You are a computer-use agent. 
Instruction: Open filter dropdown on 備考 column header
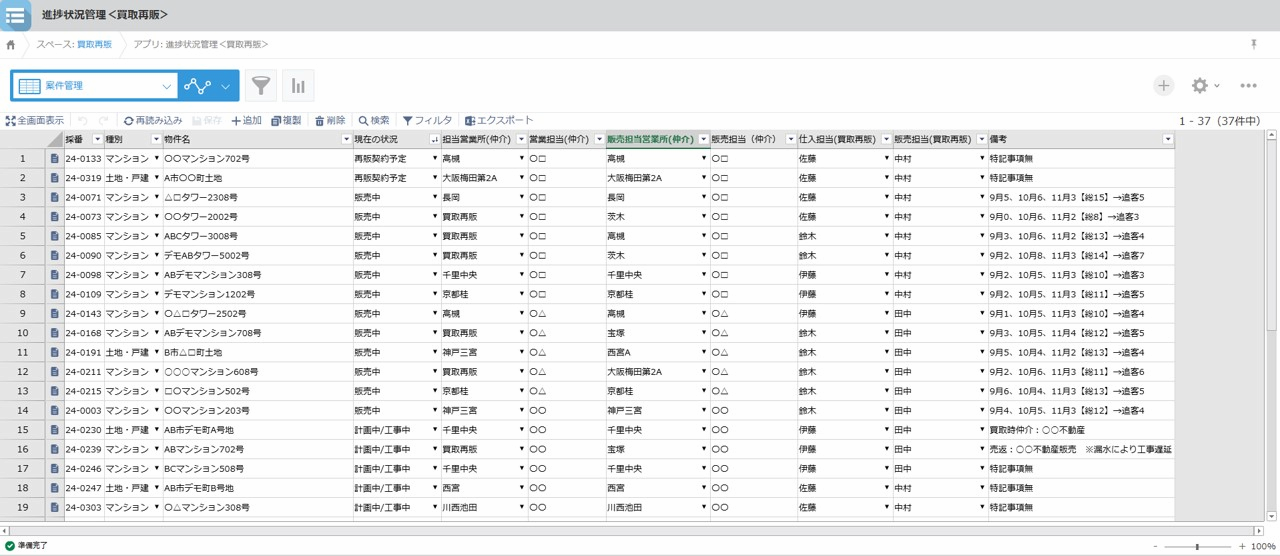click(x=1167, y=140)
